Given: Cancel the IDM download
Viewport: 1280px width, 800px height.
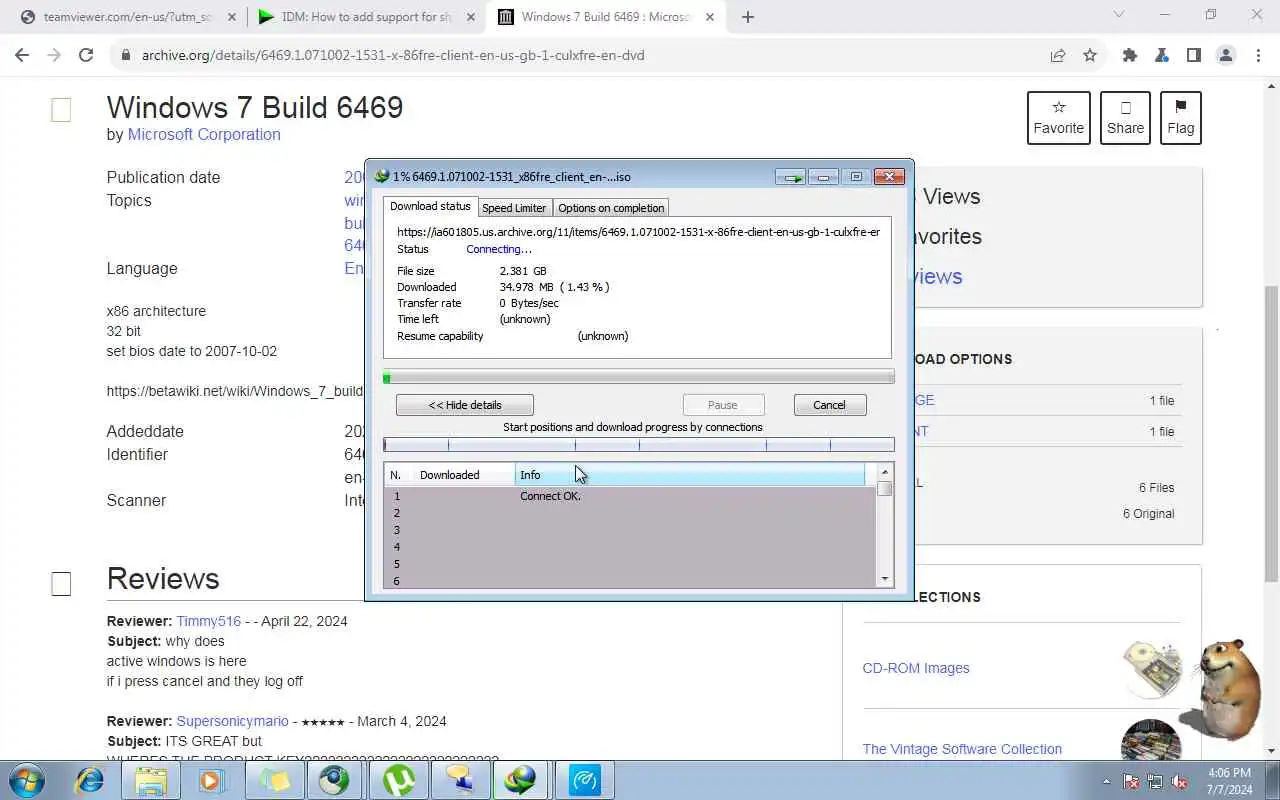Looking at the screenshot, I should click(829, 405).
